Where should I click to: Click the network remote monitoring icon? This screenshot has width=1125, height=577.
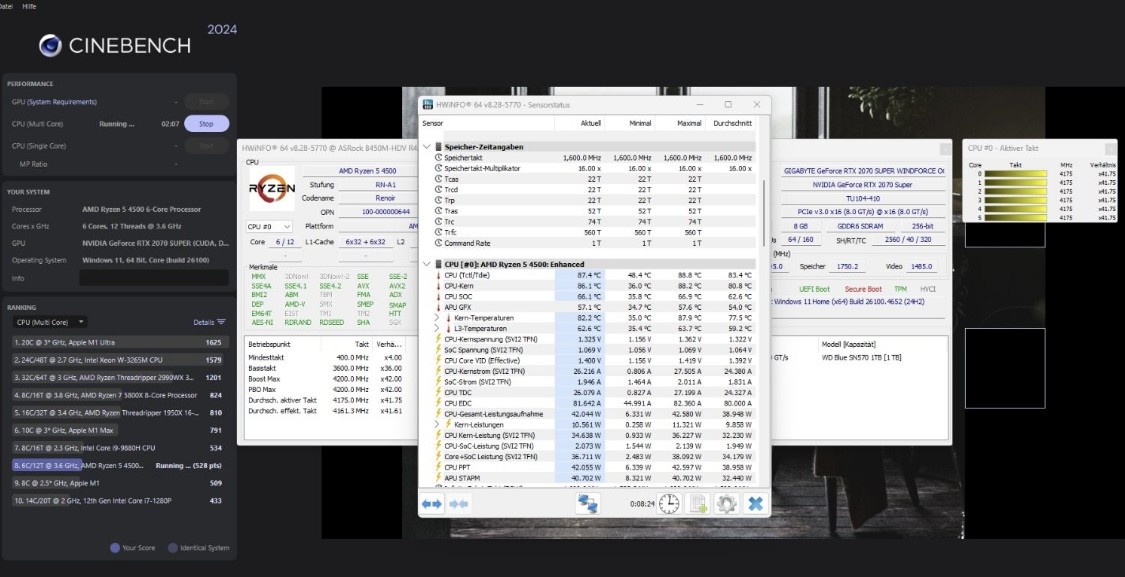587,504
